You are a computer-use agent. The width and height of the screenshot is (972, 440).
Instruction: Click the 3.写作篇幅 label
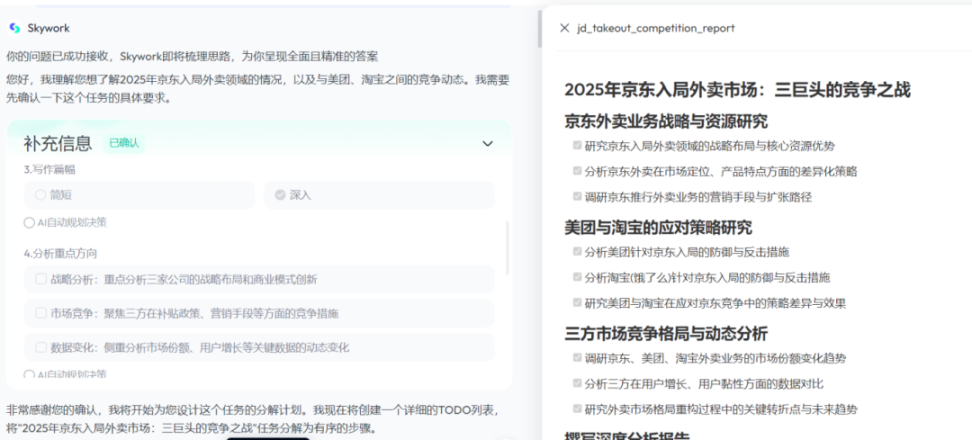pos(50,170)
